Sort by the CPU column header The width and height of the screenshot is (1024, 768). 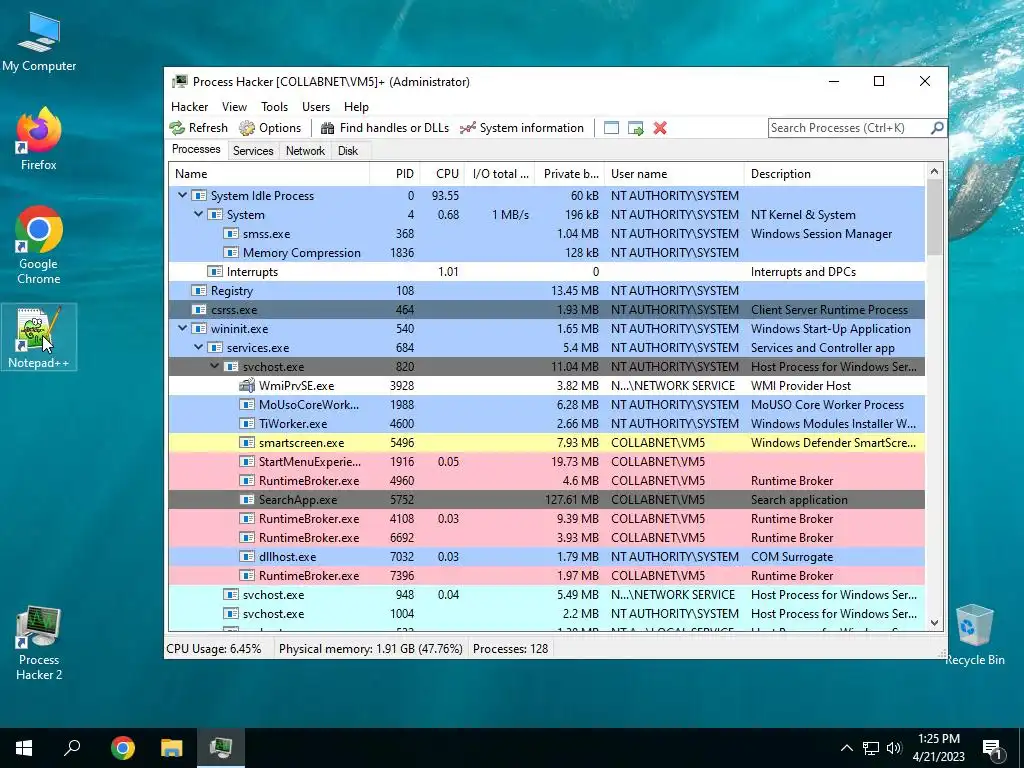pos(443,174)
